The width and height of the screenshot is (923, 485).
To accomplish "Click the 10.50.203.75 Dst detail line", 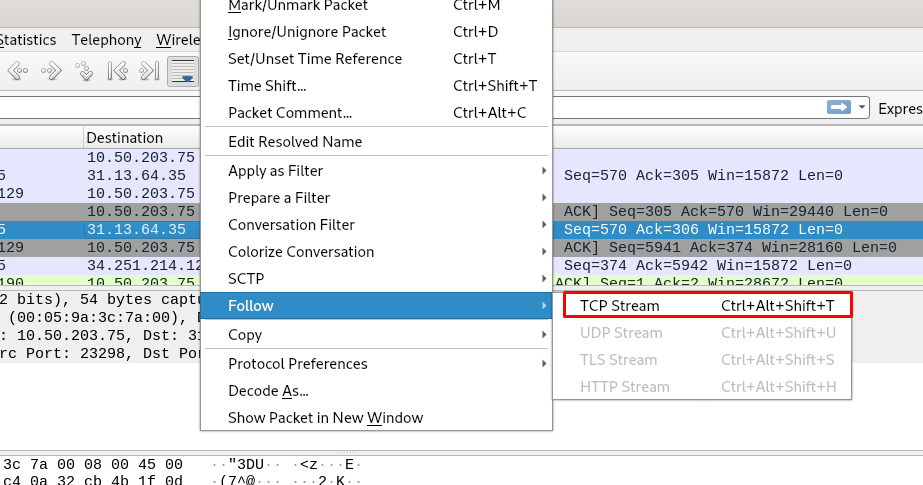I will click(x=100, y=335).
